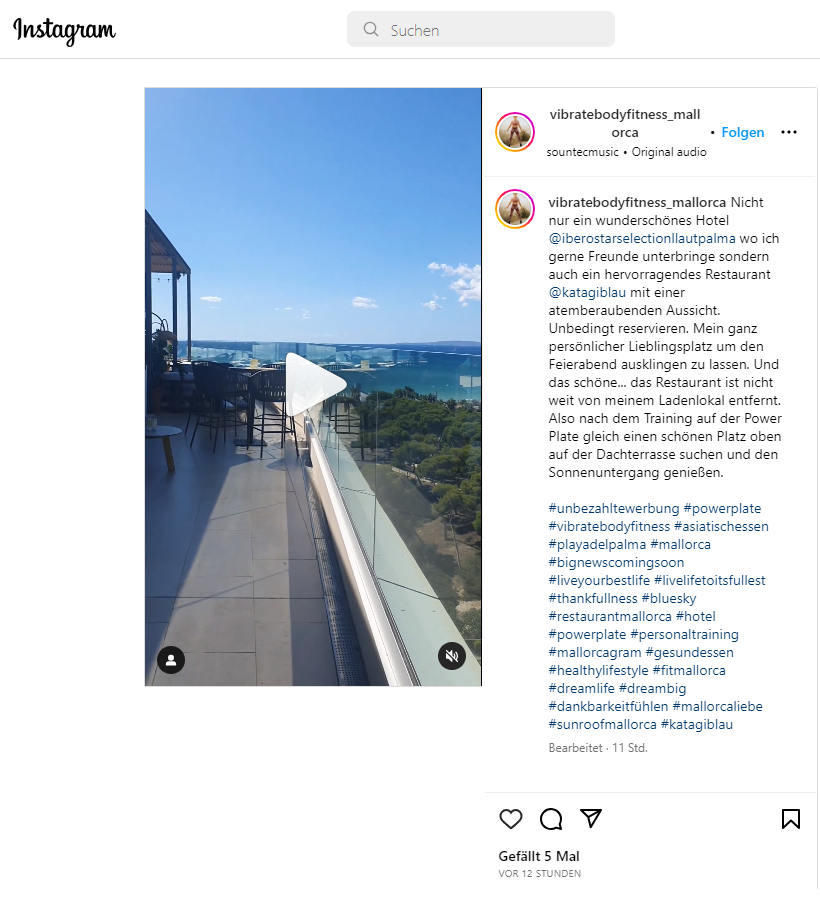Like the post with heart icon
Viewport: 820px width, 898px height.
(x=511, y=819)
